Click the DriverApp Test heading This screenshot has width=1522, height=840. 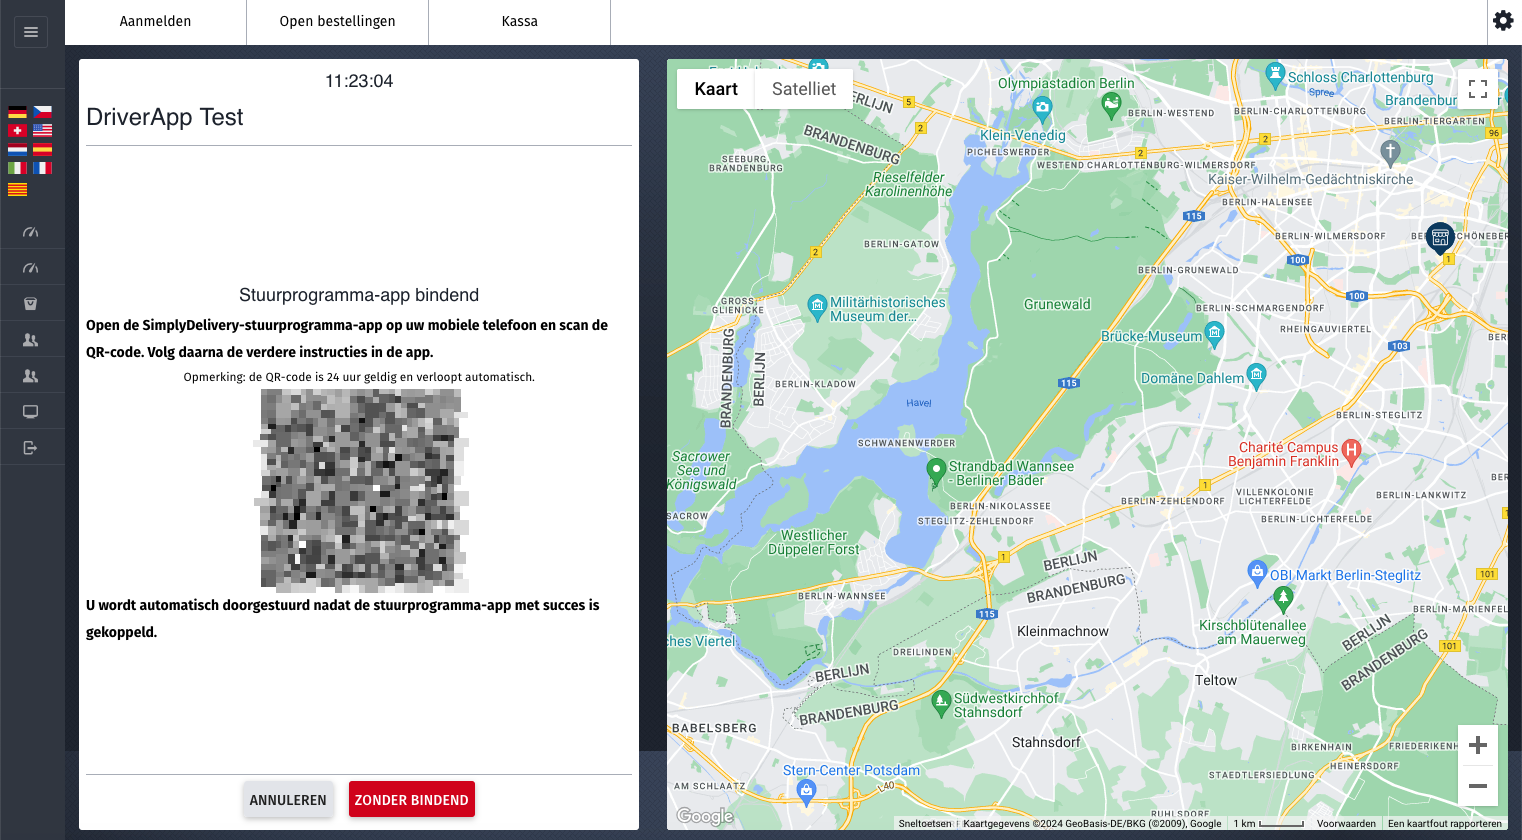(165, 117)
